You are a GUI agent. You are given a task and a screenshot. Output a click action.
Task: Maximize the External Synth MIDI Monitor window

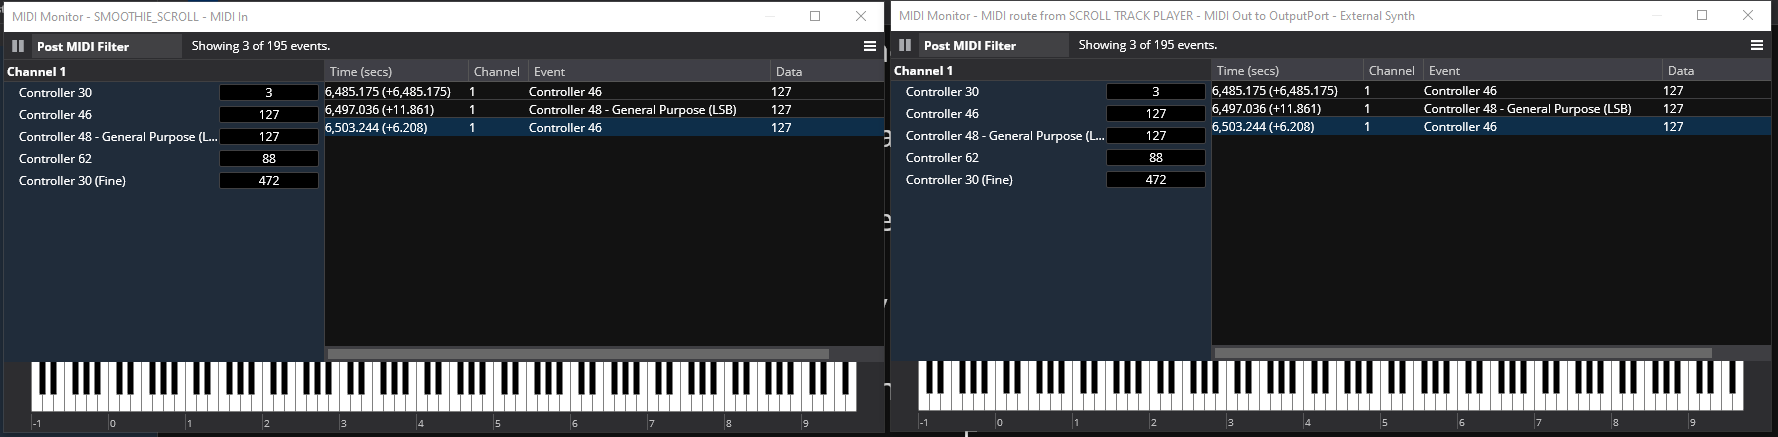click(x=1702, y=15)
